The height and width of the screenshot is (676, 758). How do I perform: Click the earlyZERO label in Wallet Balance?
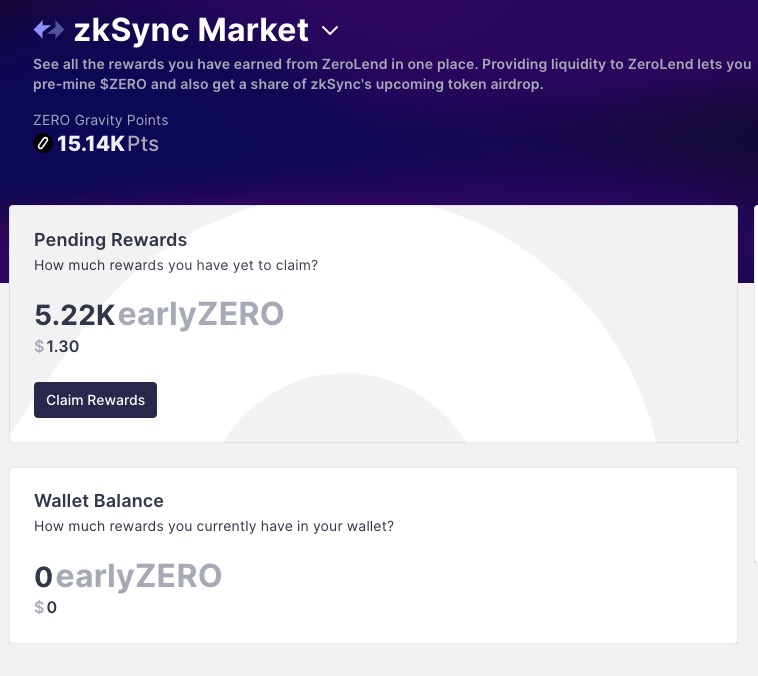(x=138, y=576)
